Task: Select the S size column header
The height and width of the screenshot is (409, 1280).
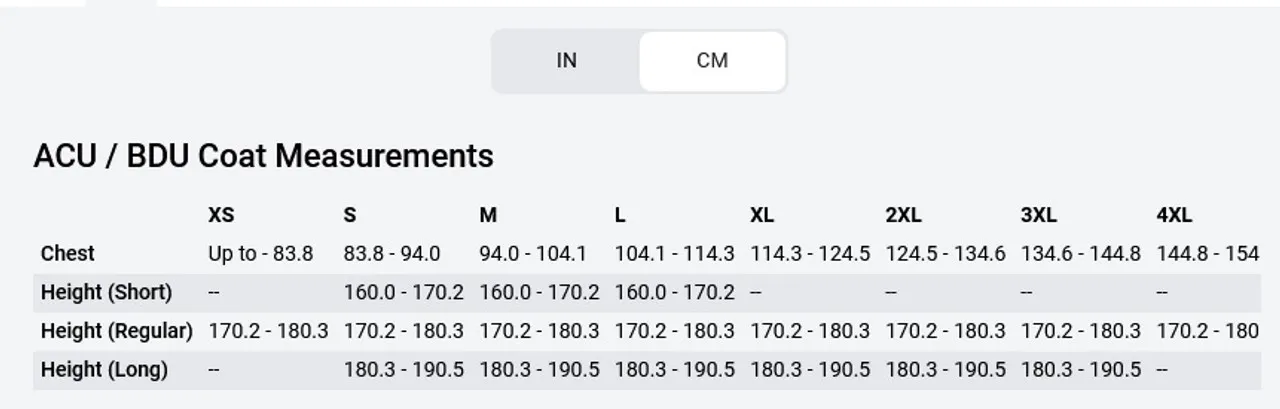Action: (x=350, y=215)
